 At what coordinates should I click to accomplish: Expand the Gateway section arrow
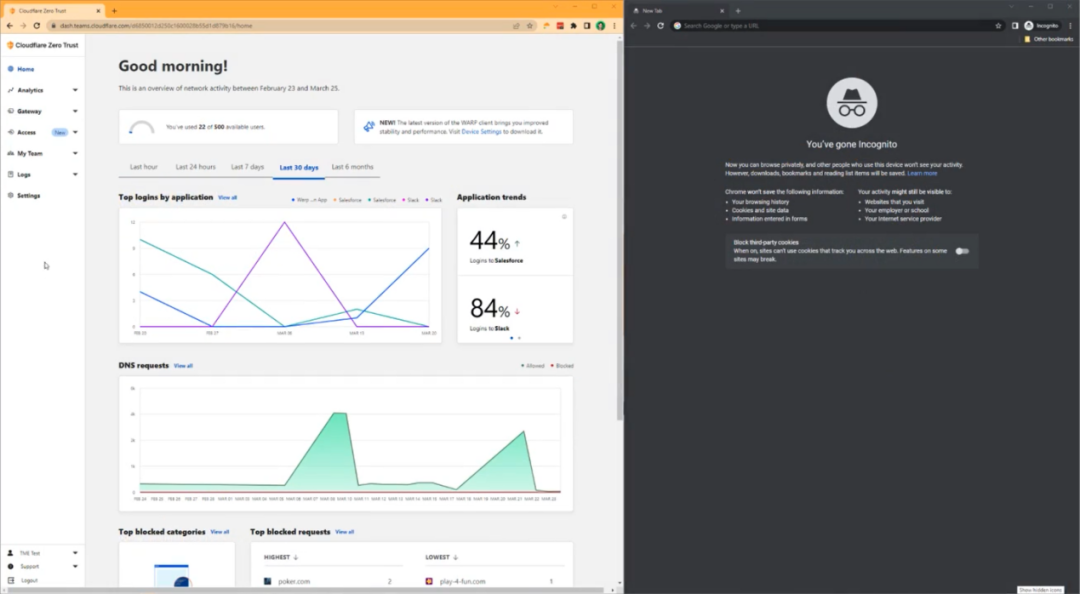tap(75, 111)
